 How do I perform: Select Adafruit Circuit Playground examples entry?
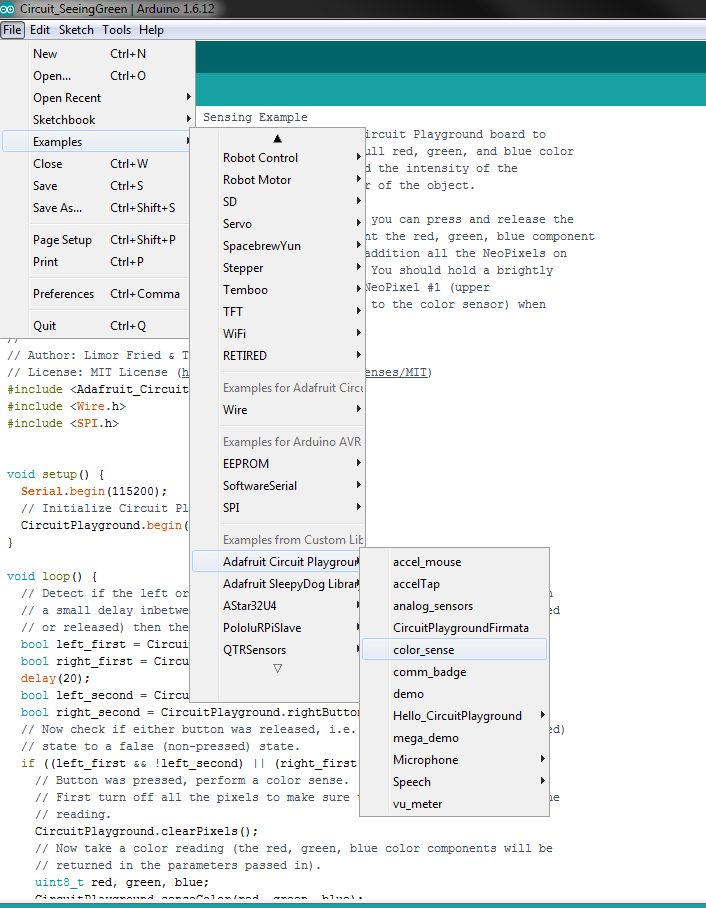tap(277, 562)
